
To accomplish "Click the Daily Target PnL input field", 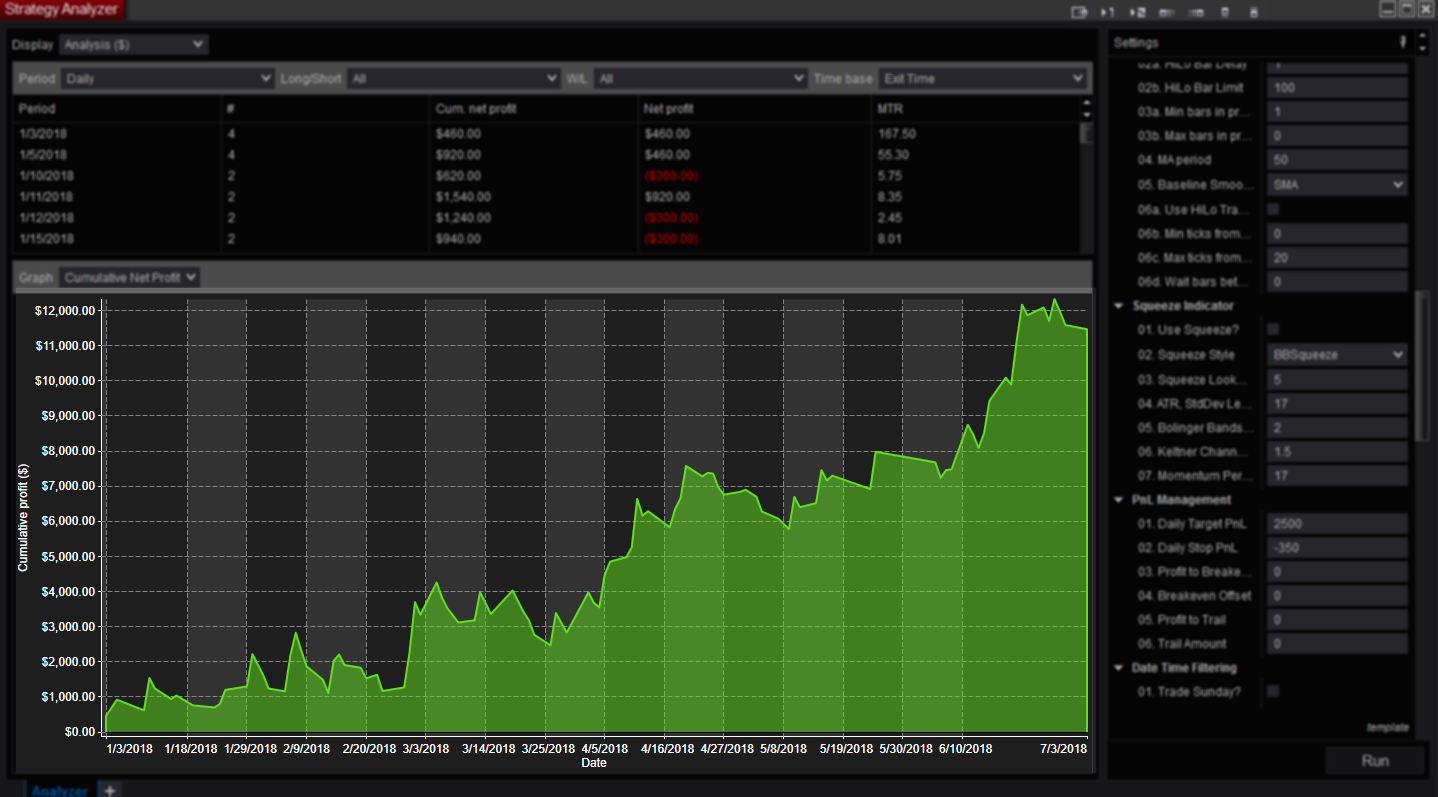I will pyautogui.click(x=1337, y=524).
